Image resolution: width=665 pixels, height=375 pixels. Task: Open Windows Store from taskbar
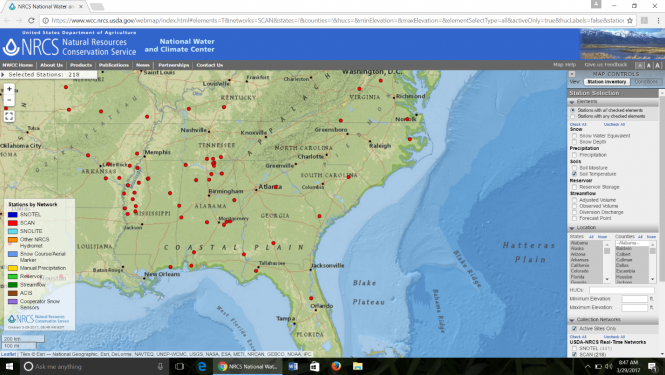click(314, 367)
